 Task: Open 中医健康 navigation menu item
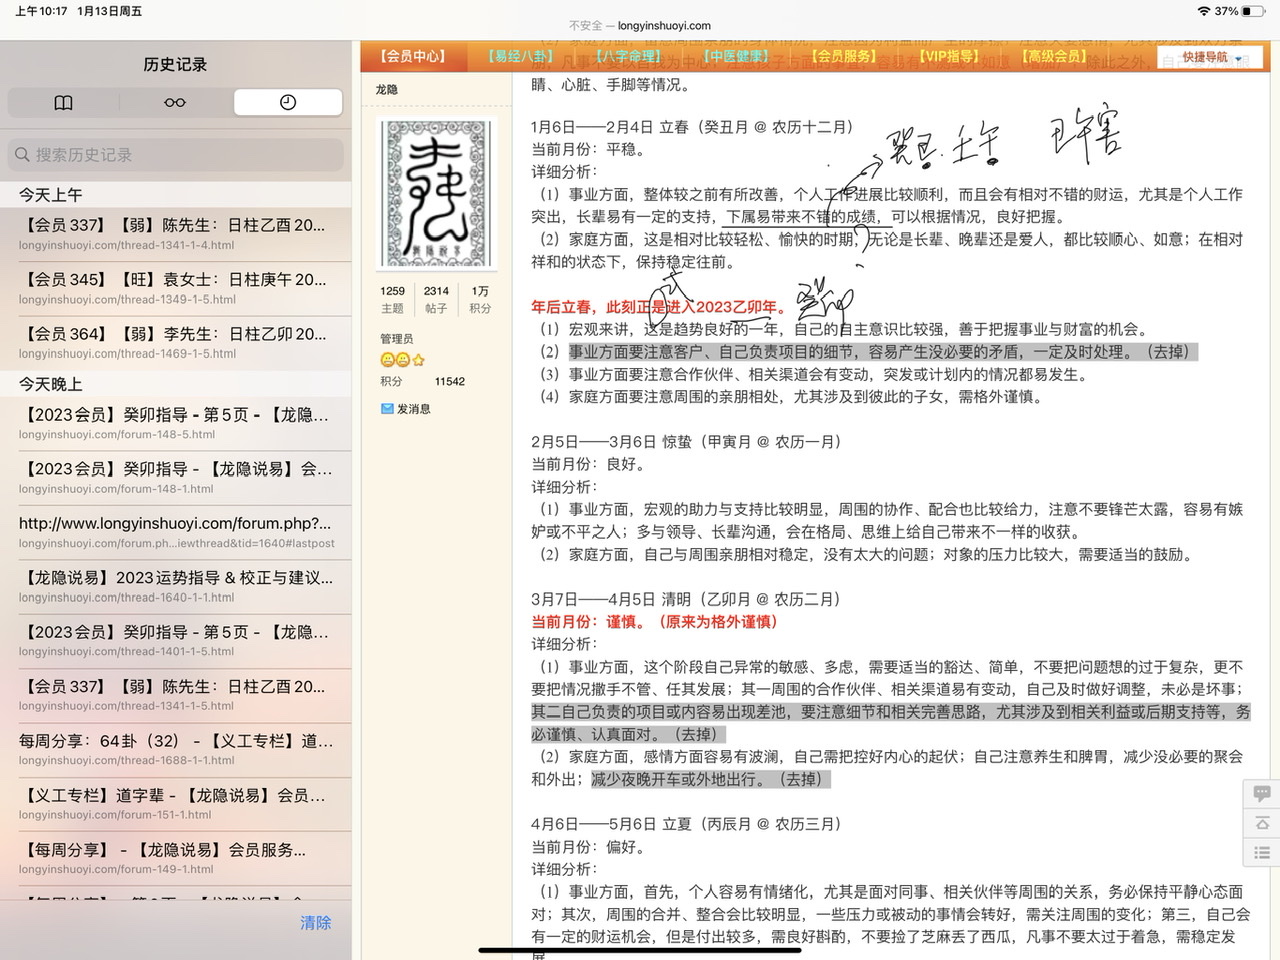[x=736, y=57]
